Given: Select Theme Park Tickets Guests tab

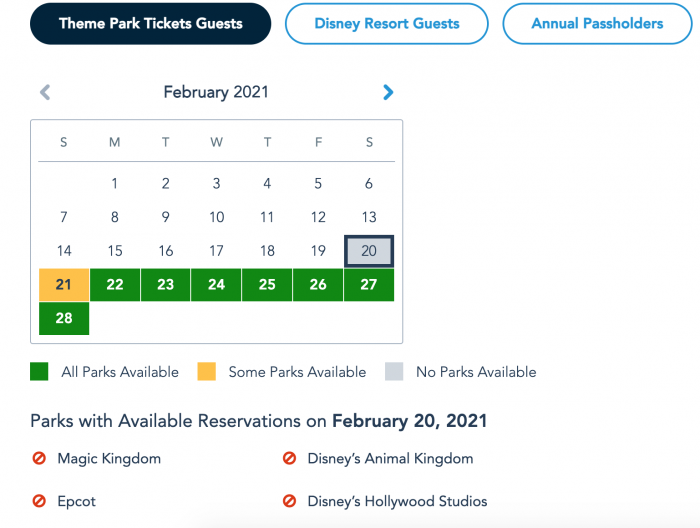Looking at the screenshot, I should 150,24.
